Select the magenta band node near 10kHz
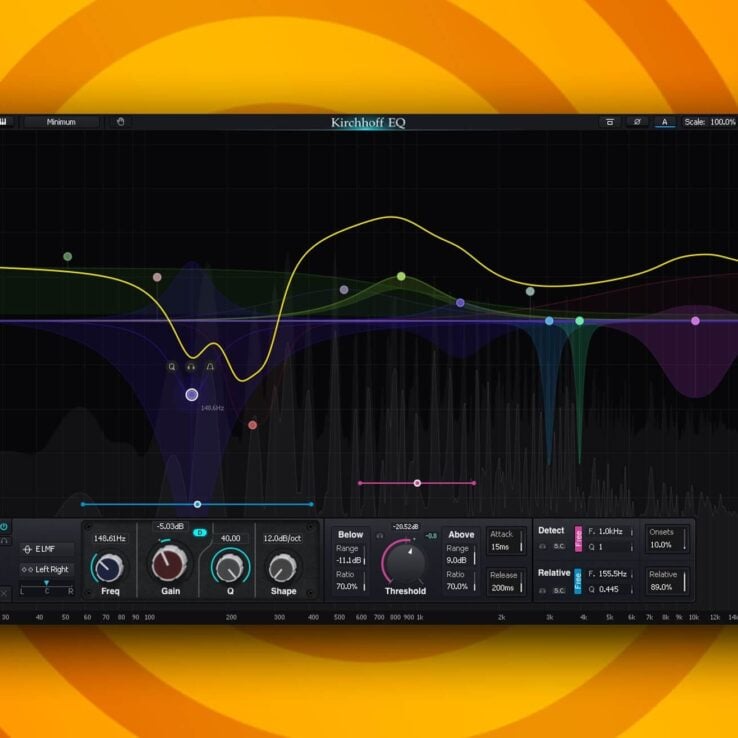Image resolution: width=738 pixels, height=738 pixels. (695, 321)
